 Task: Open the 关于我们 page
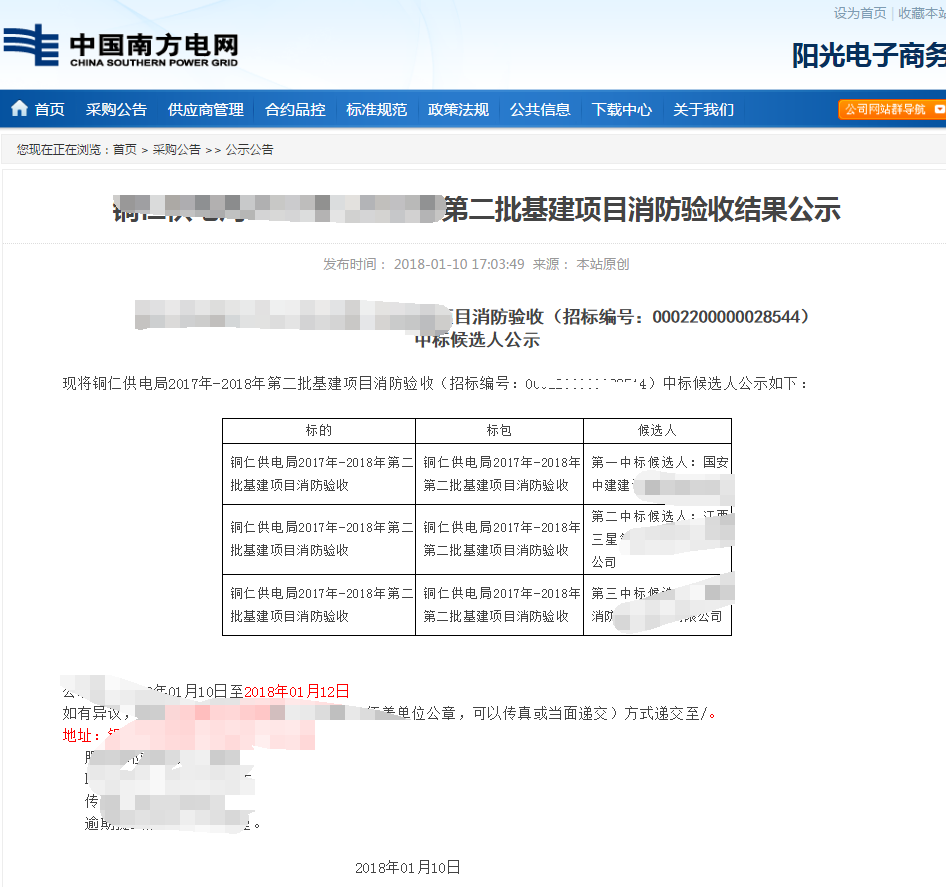point(703,109)
